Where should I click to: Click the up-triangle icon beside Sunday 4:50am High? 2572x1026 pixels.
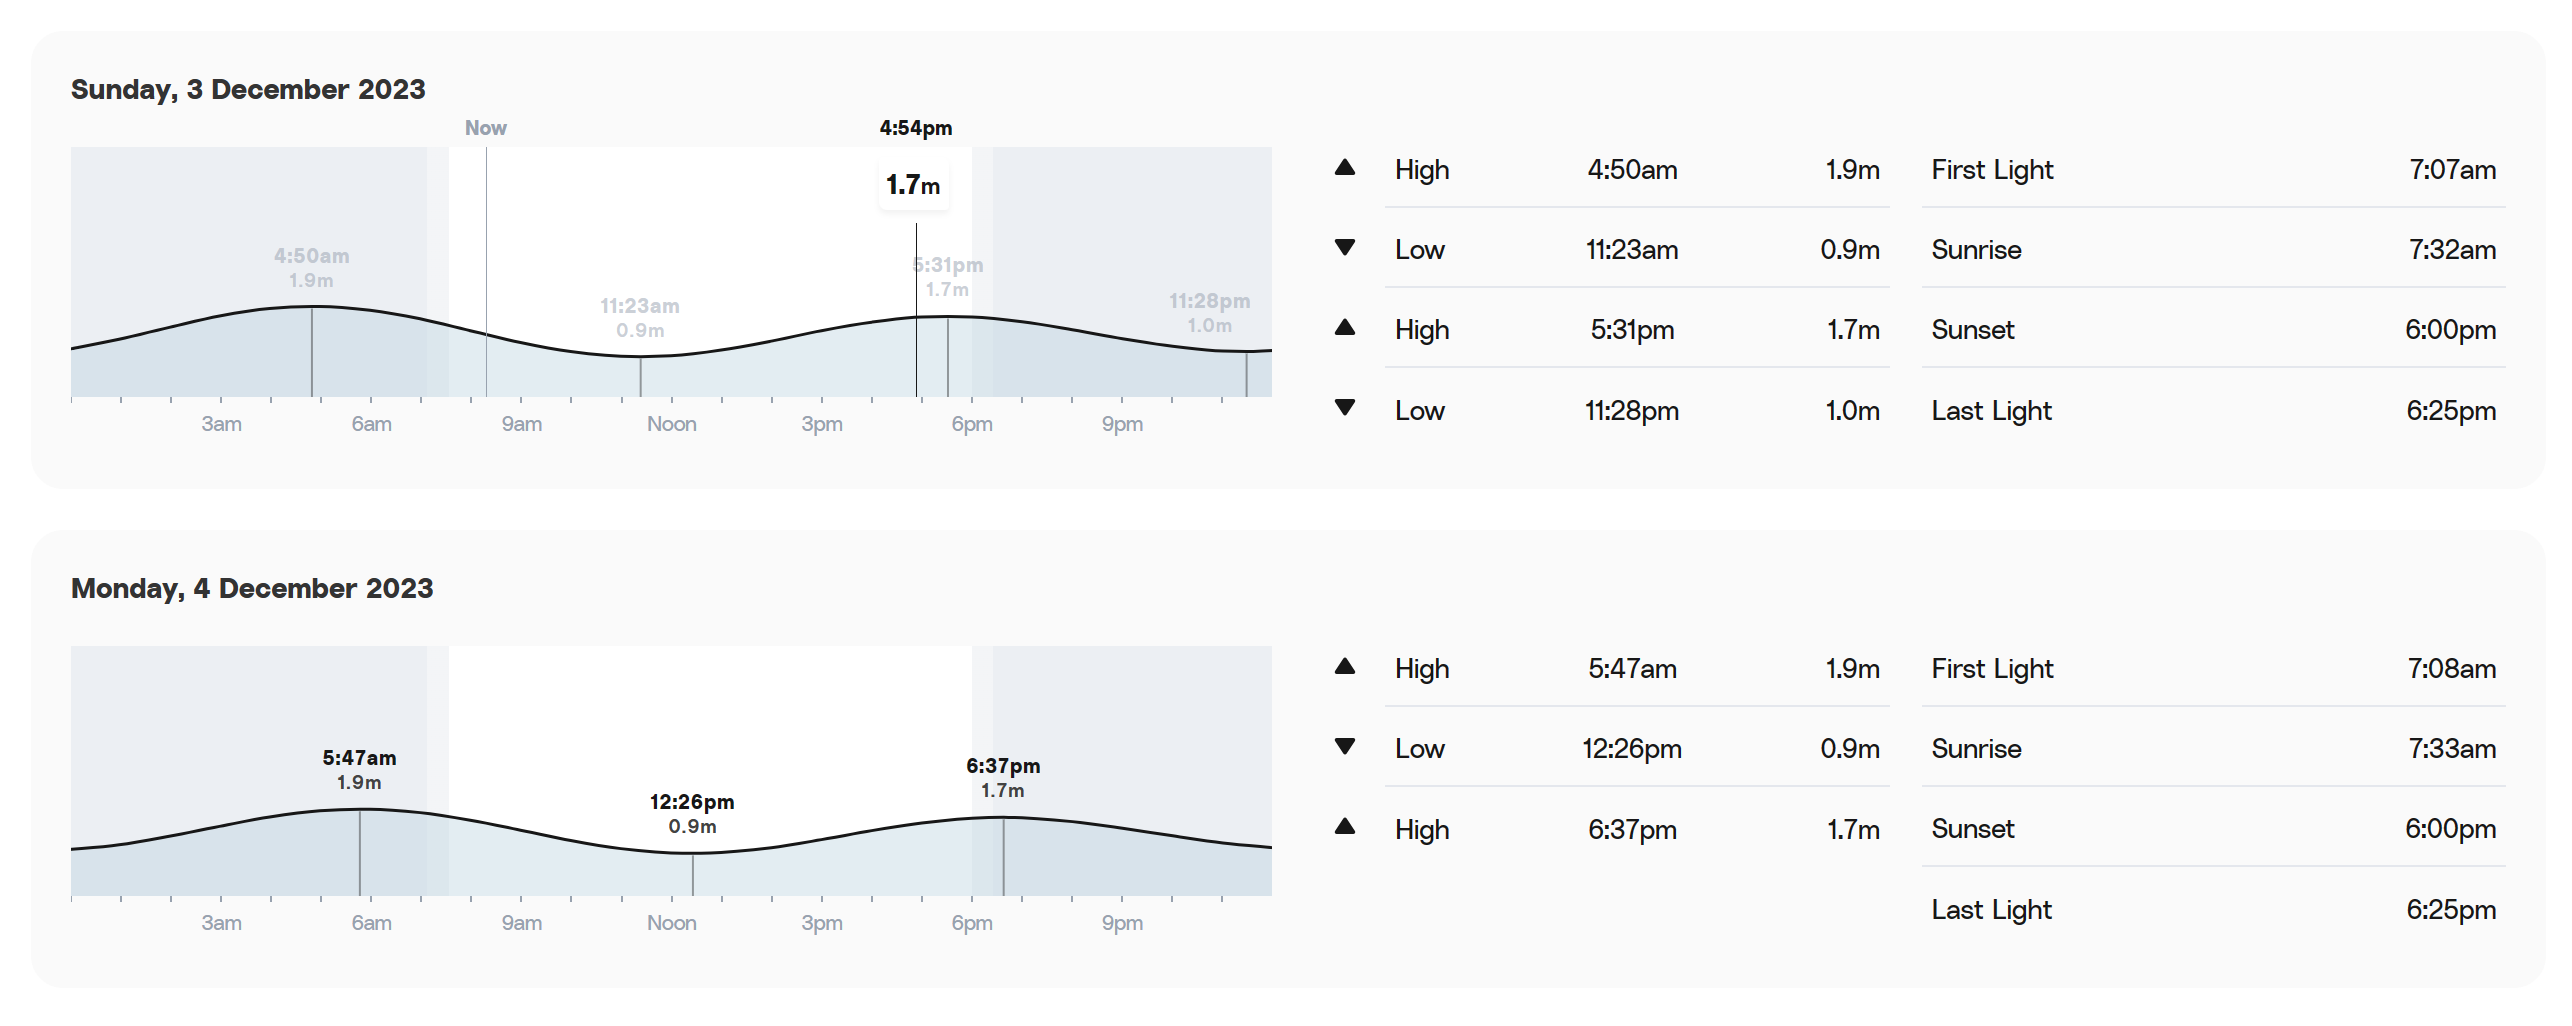1344,168
